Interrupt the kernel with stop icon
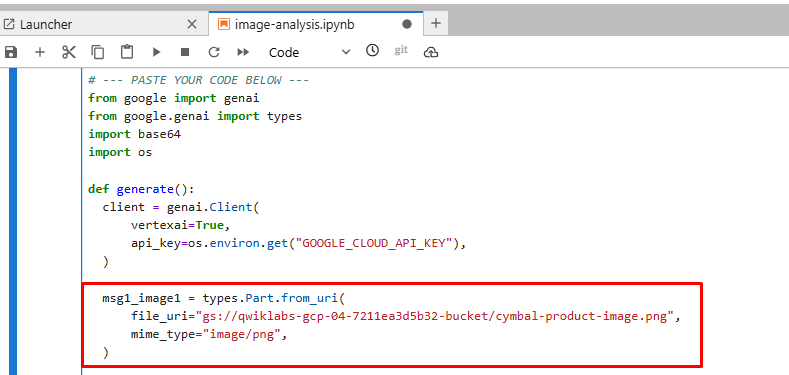 tap(185, 52)
